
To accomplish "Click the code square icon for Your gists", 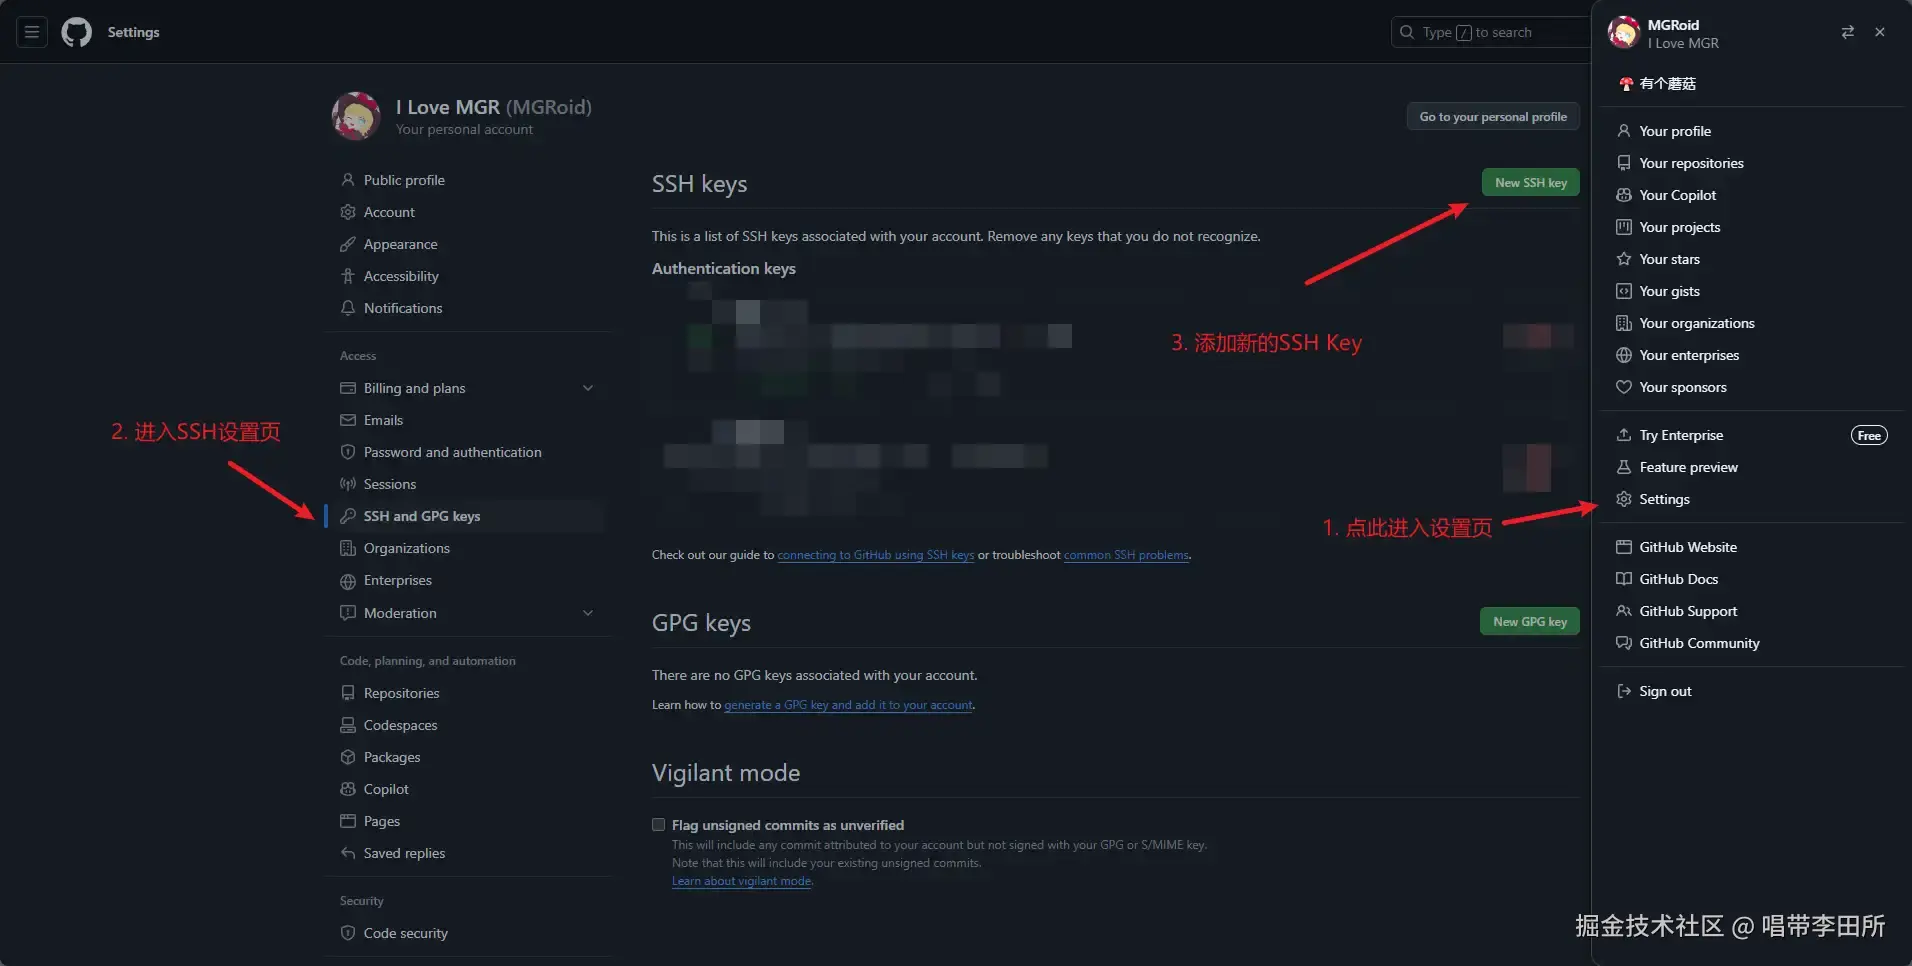I will coord(1624,291).
